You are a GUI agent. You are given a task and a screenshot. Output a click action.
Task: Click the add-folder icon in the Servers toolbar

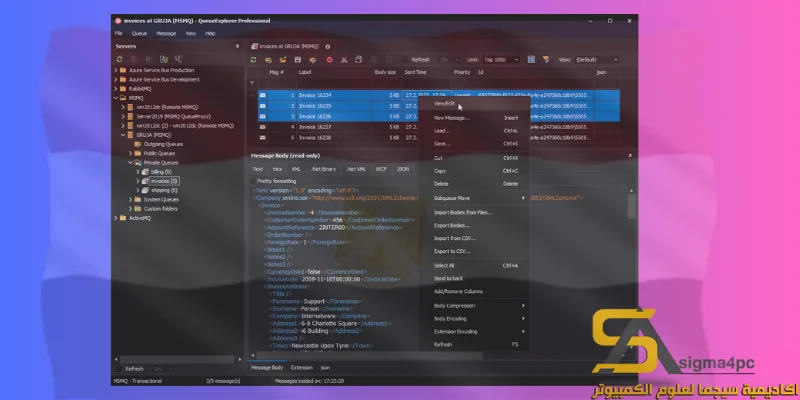click(x=164, y=60)
